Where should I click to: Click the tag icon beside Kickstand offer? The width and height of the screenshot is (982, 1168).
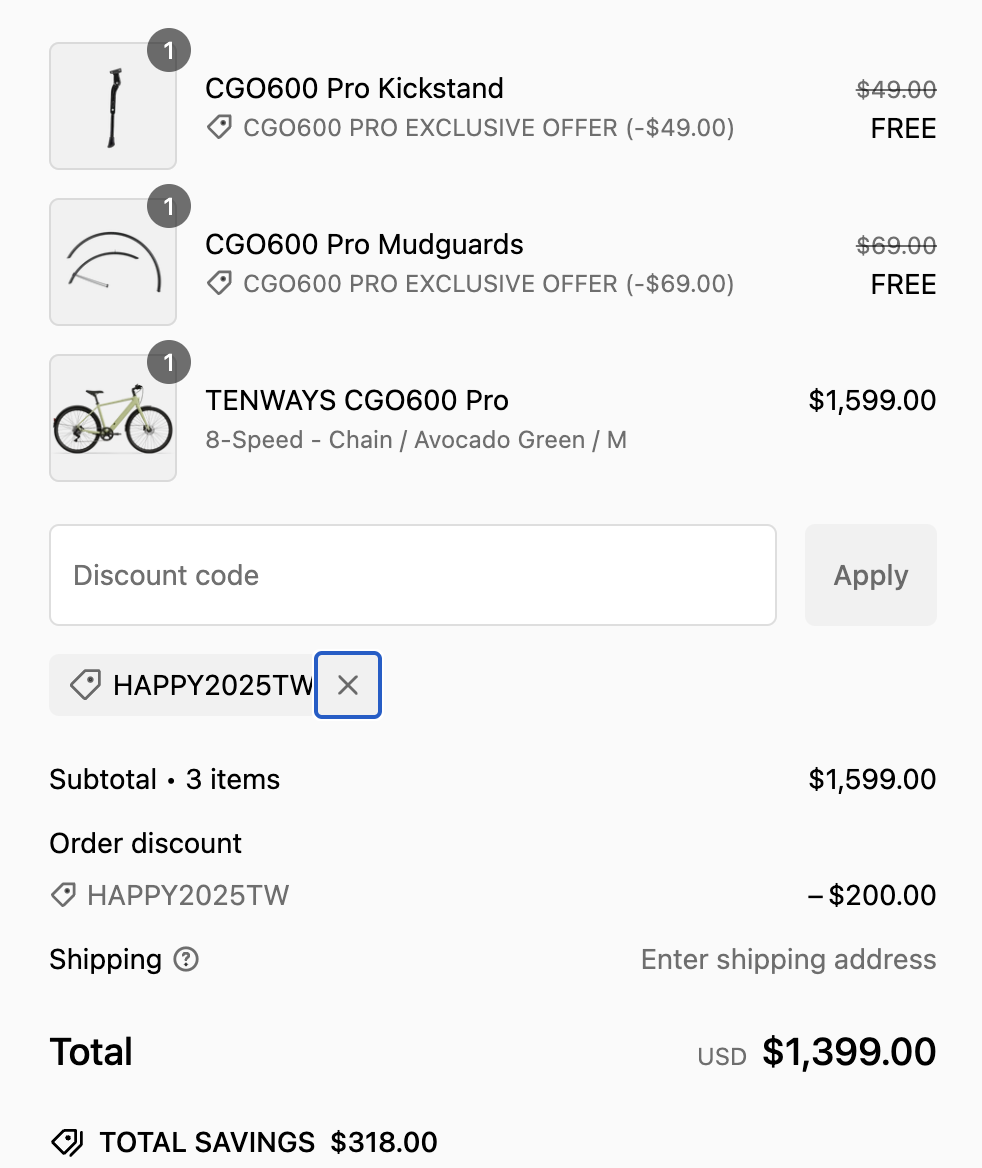click(x=219, y=128)
